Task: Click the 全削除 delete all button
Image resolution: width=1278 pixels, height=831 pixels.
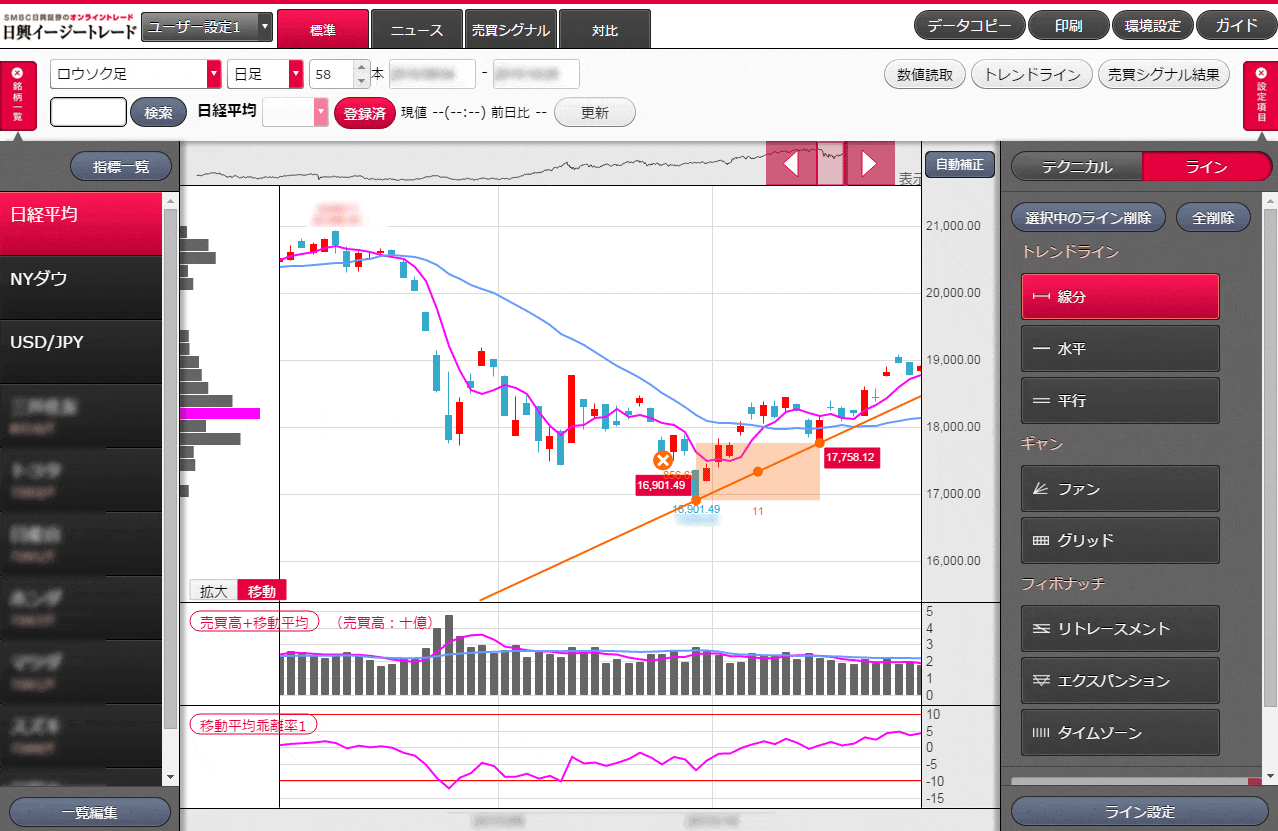Action: 1213,218
